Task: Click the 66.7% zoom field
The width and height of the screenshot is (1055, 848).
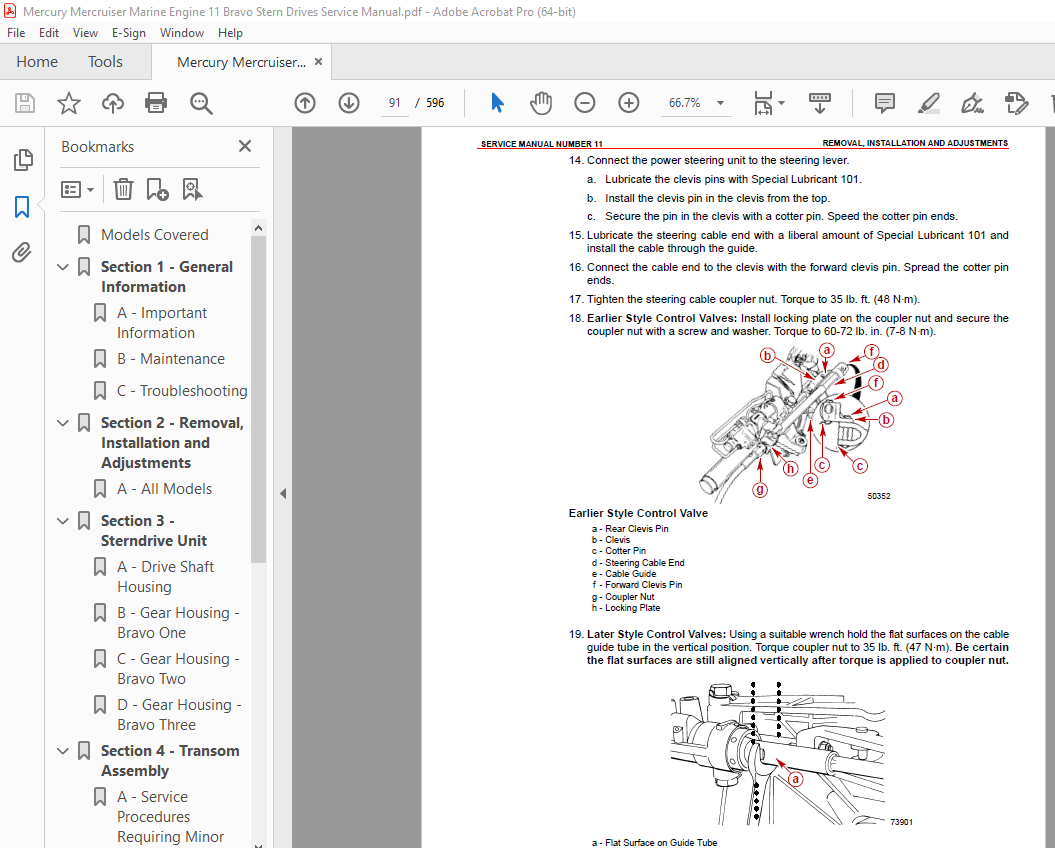Action: [685, 103]
